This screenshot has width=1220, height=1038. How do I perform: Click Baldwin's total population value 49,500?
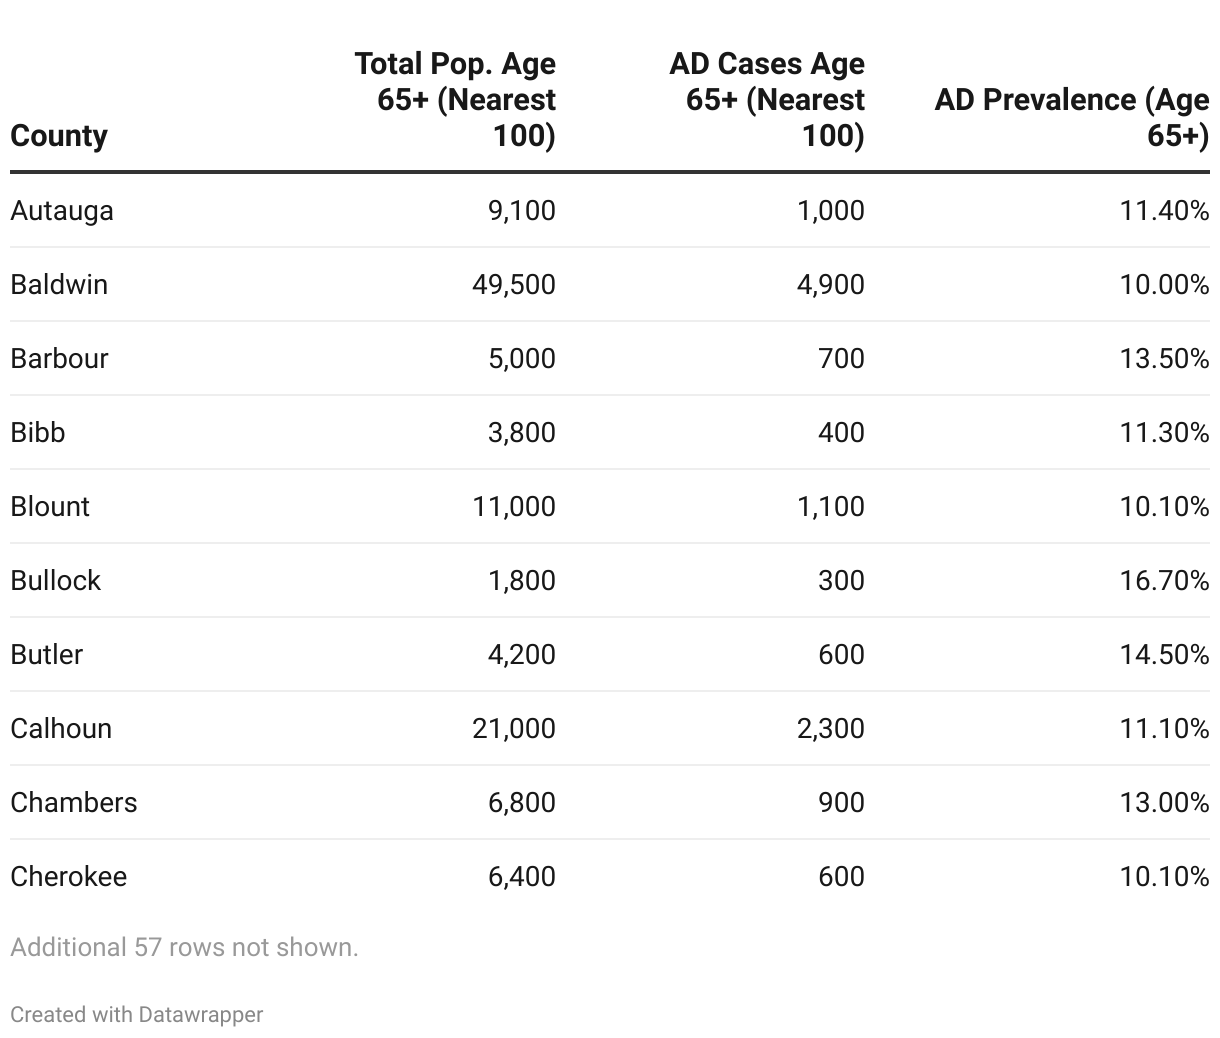(514, 285)
